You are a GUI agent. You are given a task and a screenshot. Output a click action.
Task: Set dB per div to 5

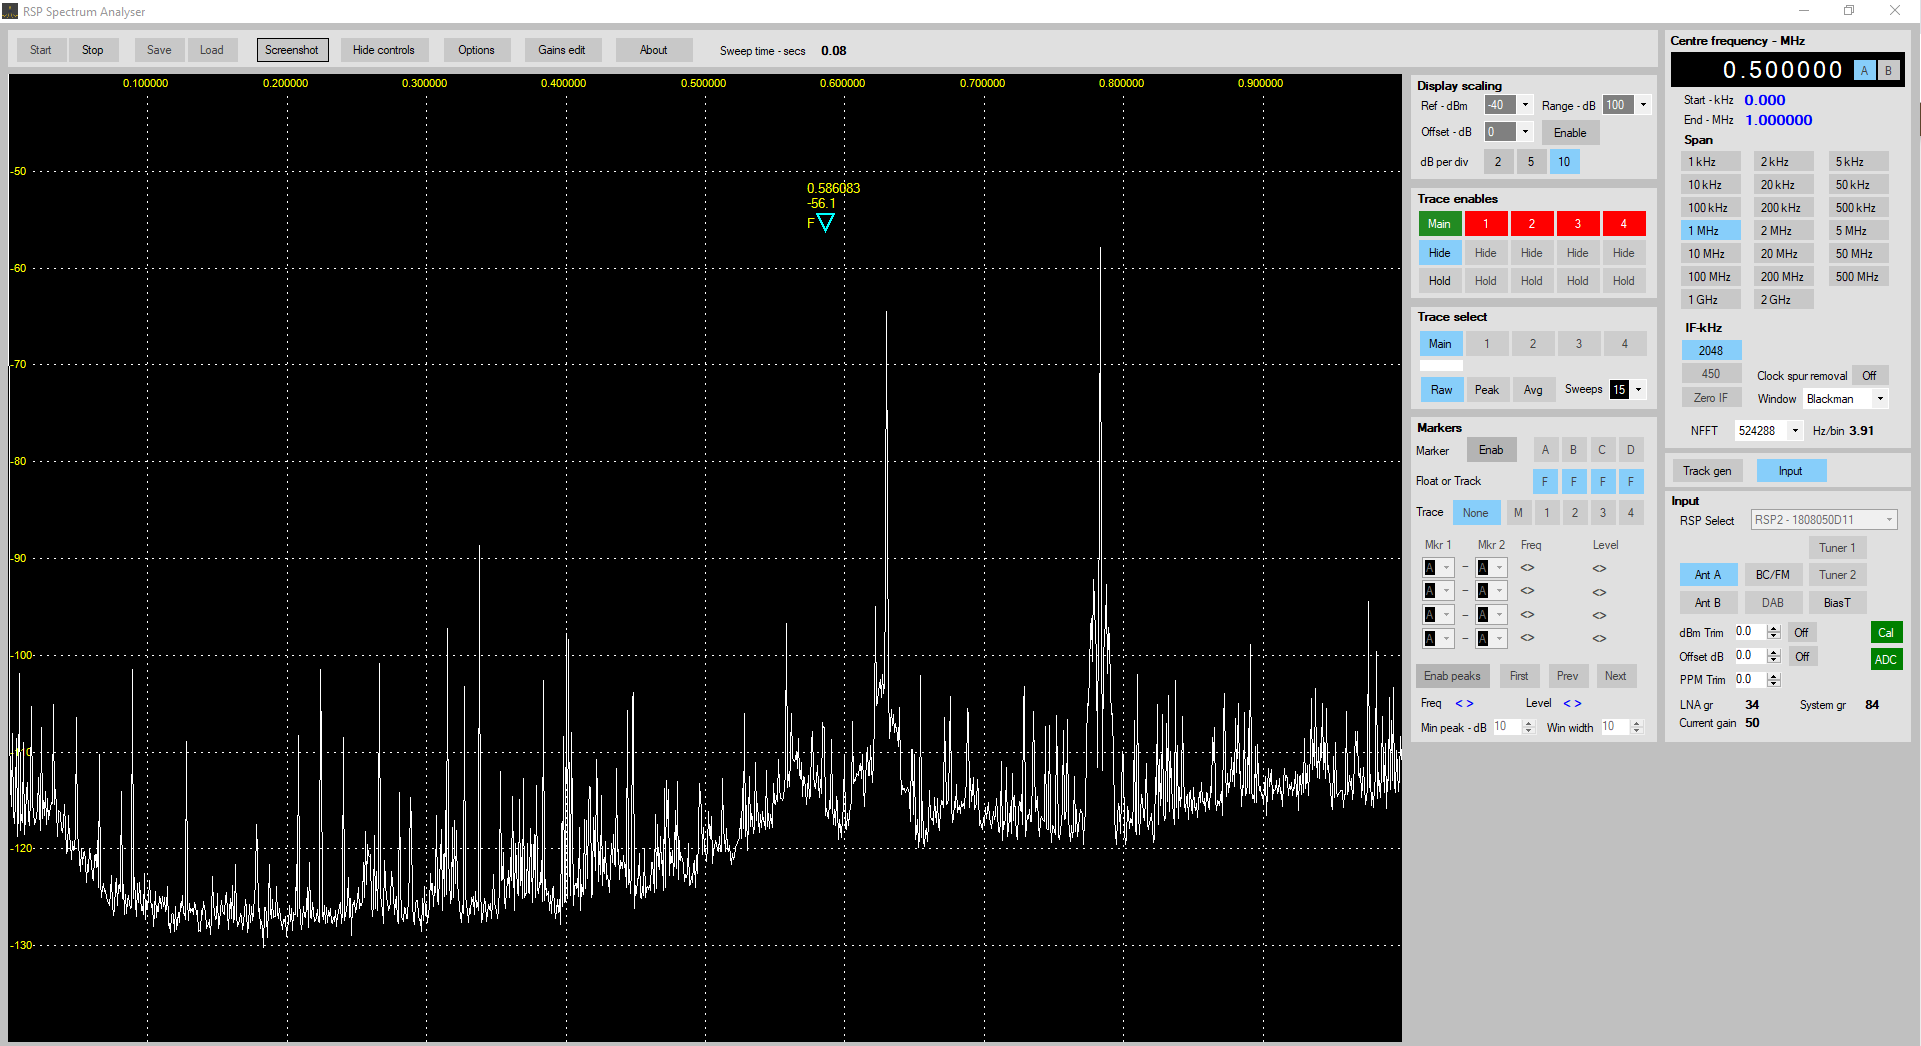pos(1530,162)
